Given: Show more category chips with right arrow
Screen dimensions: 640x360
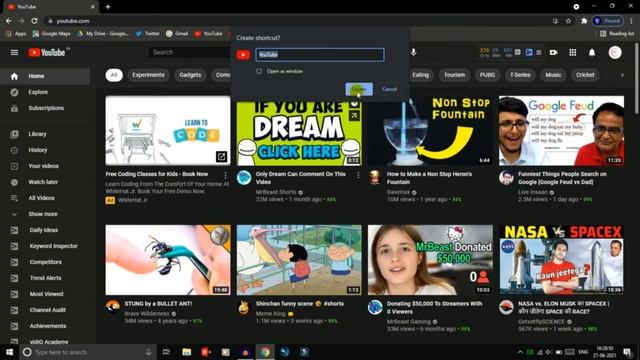Looking at the screenshot, I should pyautogui.click(x=622, y=75).
